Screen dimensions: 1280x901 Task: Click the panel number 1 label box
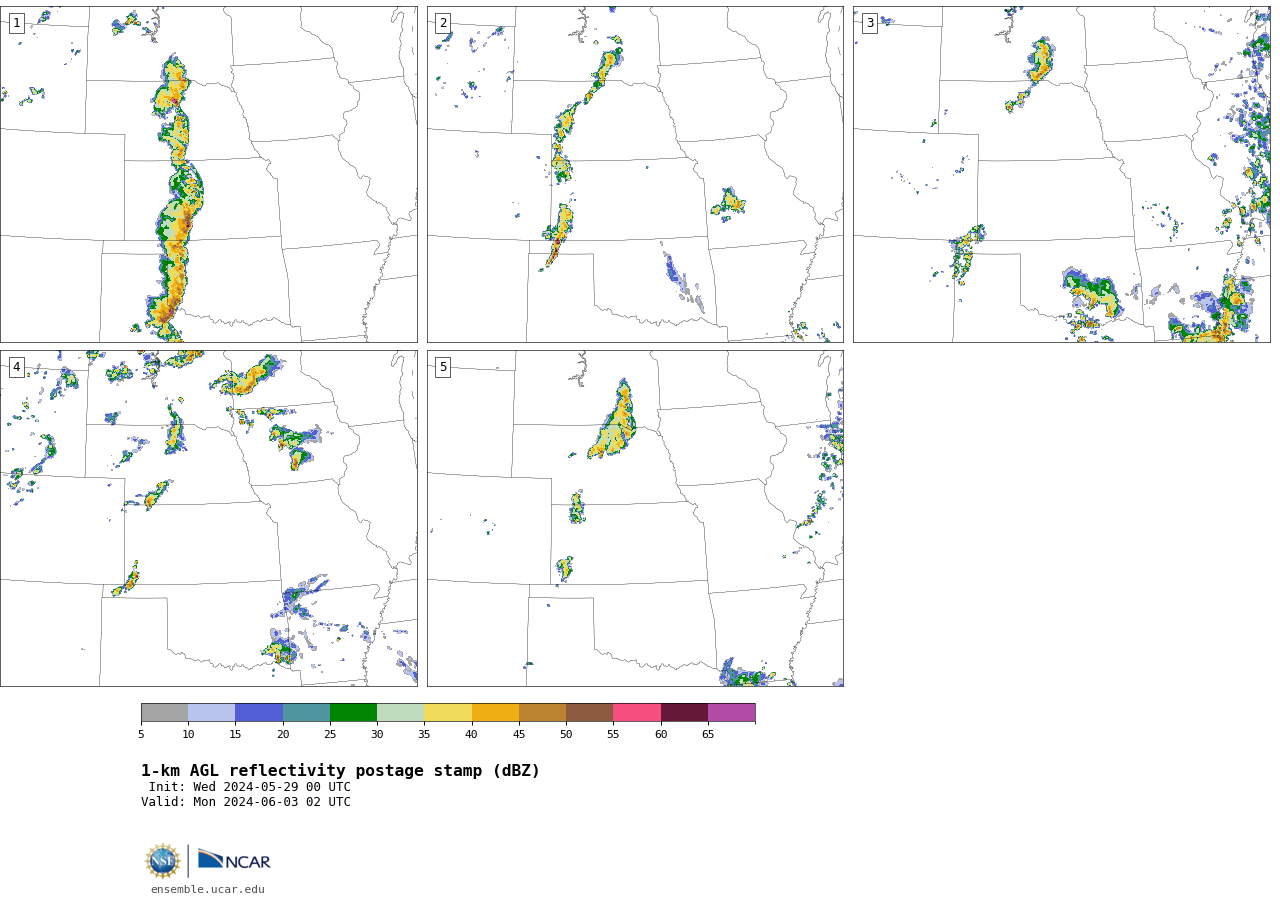tap(16, 23)
